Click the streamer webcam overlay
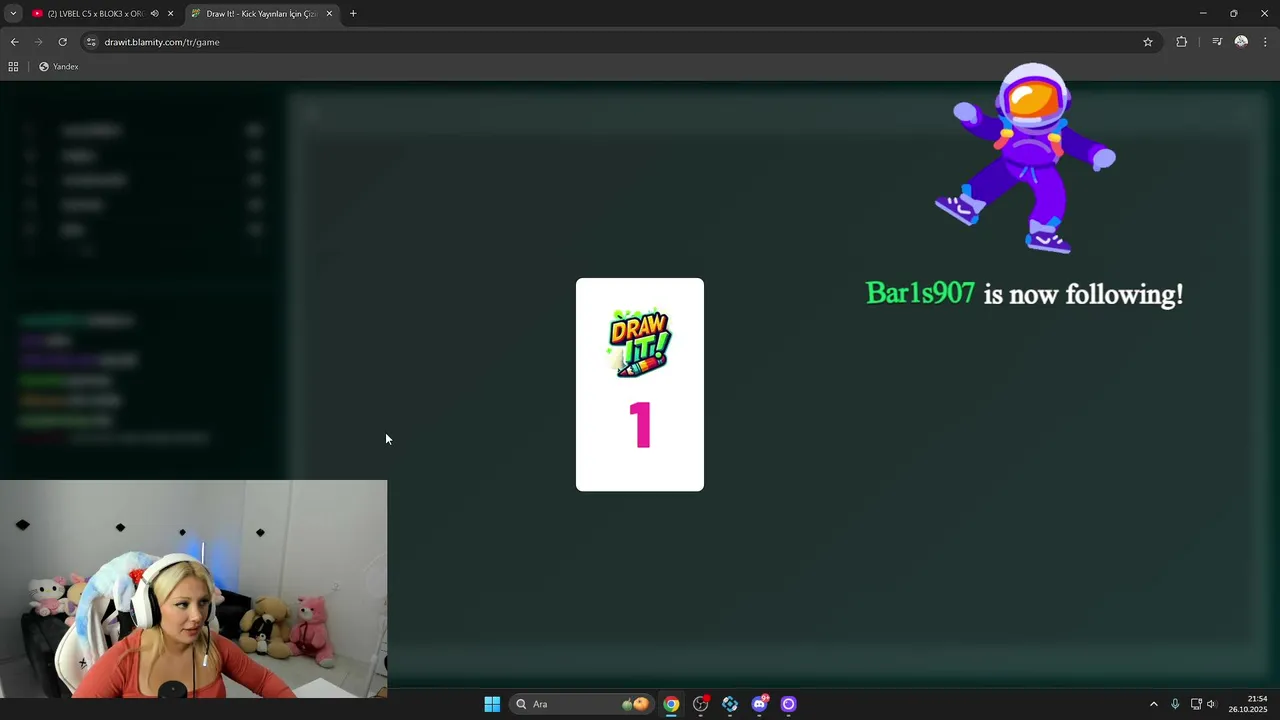 coord(193,589)
